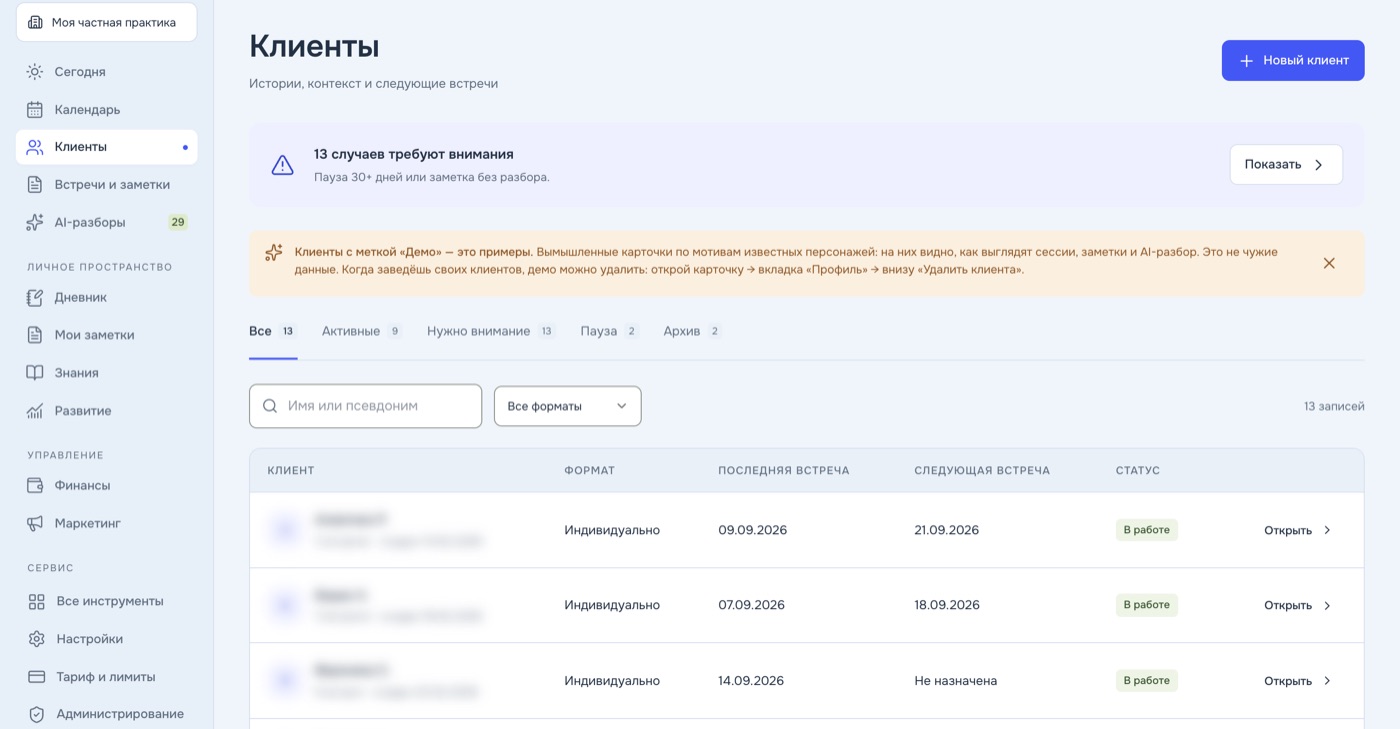Viewport: 1400px width, 729px height.
Task: Click into the Имя или псевдоним search field
Action: [x=365, y=406]
